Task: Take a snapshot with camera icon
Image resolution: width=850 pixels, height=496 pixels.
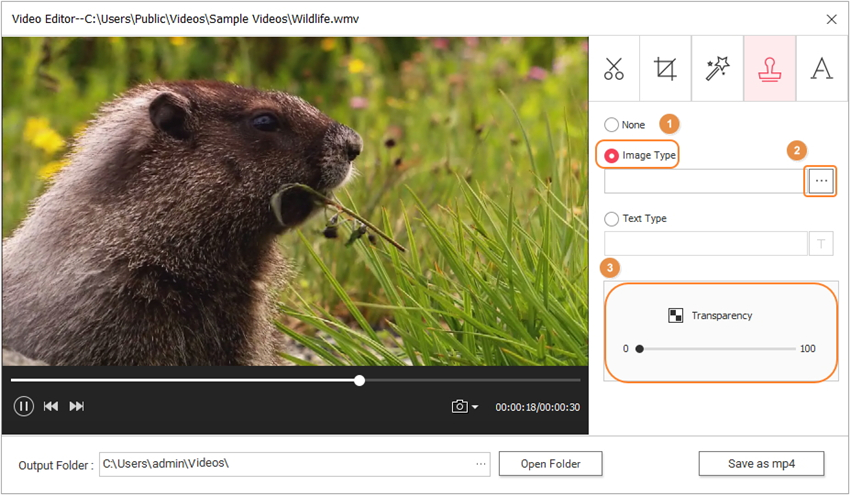Action: (x=459, y=406)
